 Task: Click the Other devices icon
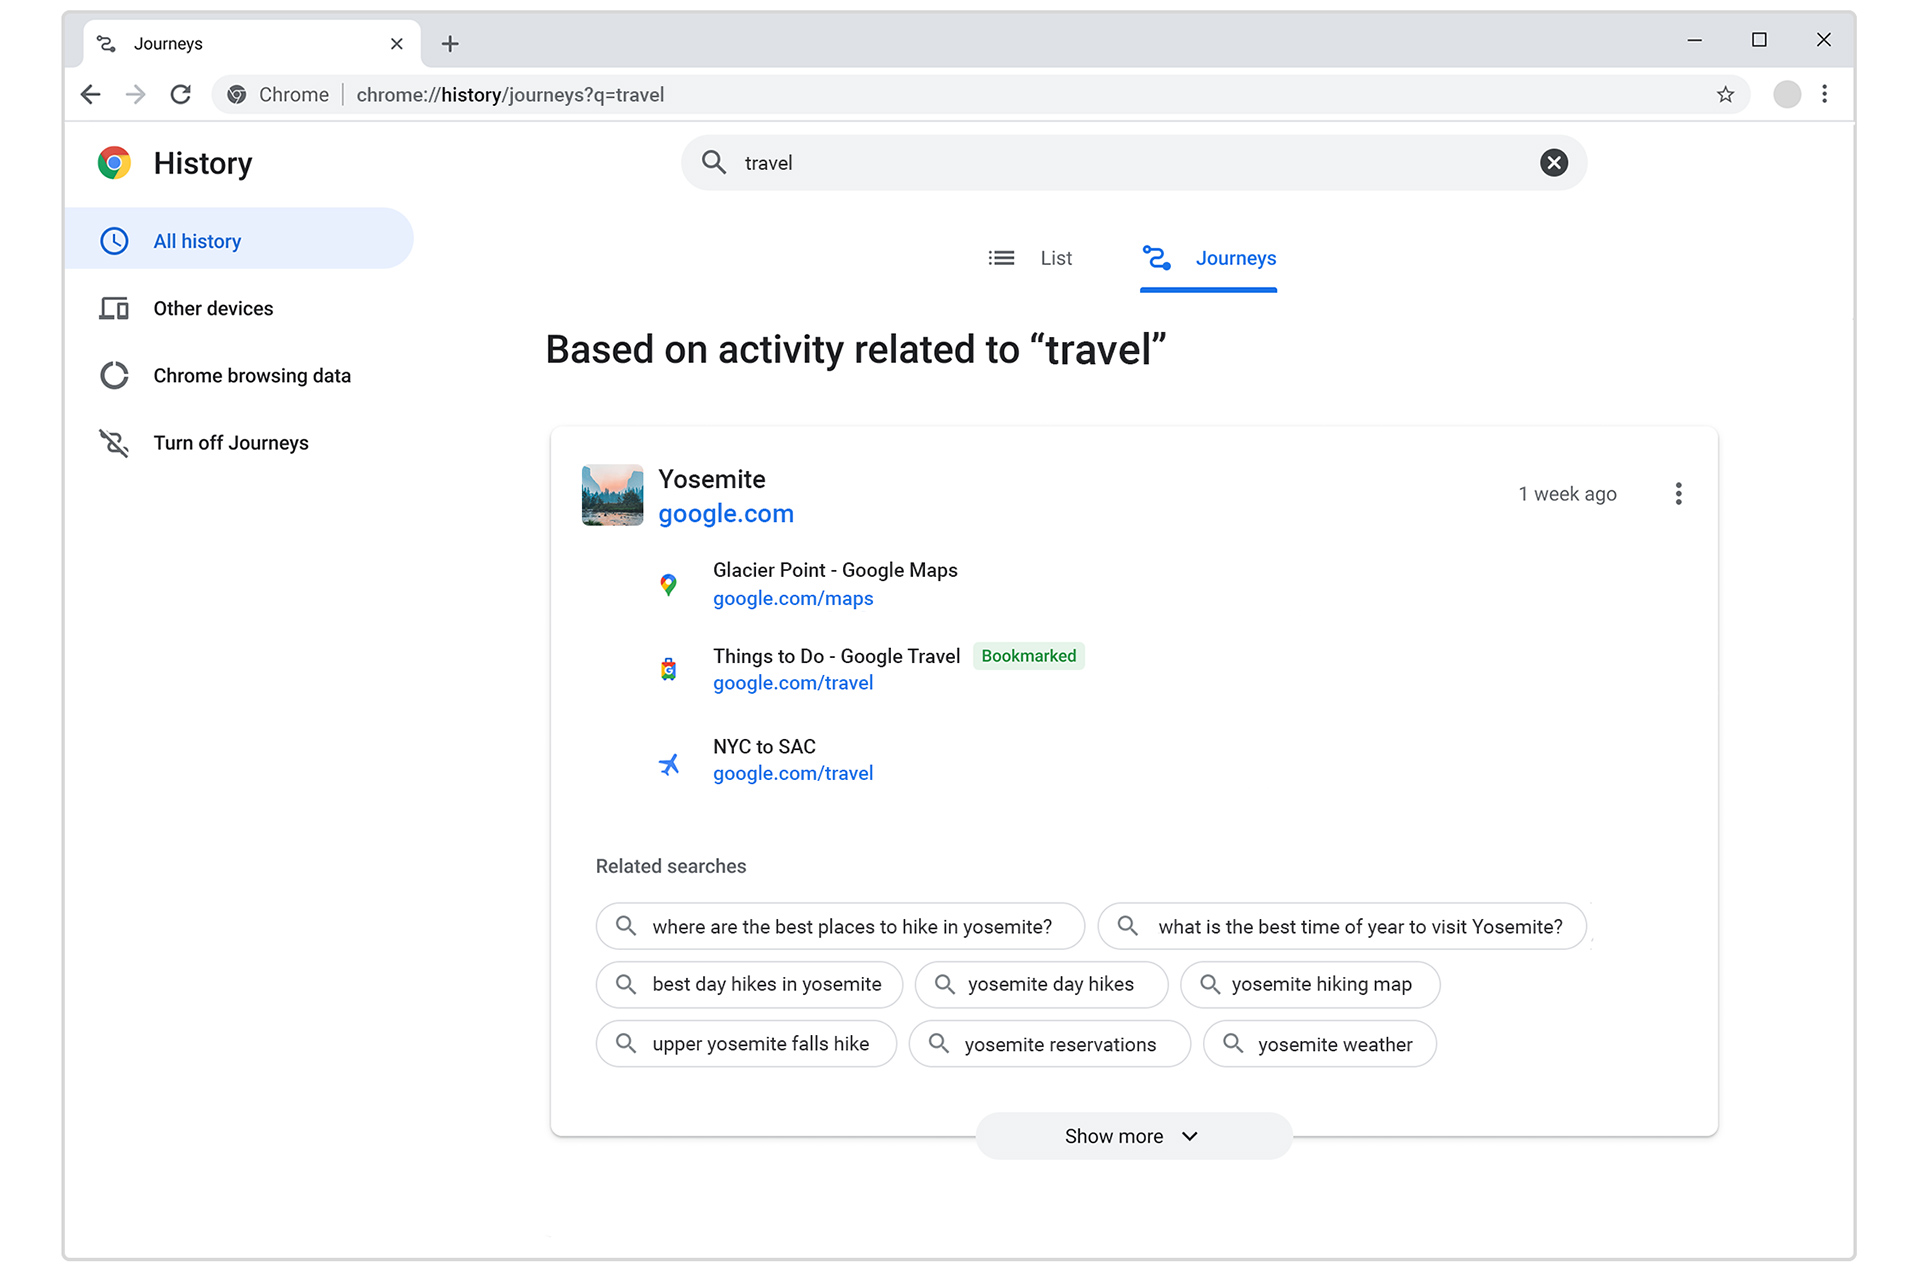pyautogui.click(x=113, y=307)
